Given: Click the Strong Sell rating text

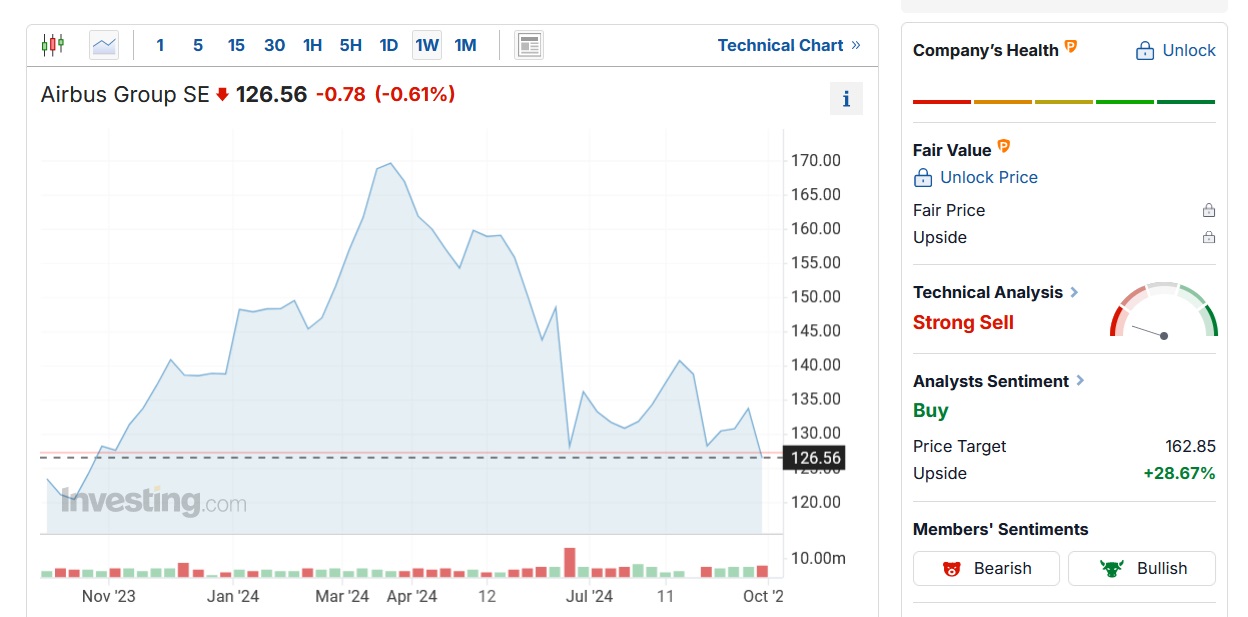Looking at the screenshot, I should click(963, 322).
